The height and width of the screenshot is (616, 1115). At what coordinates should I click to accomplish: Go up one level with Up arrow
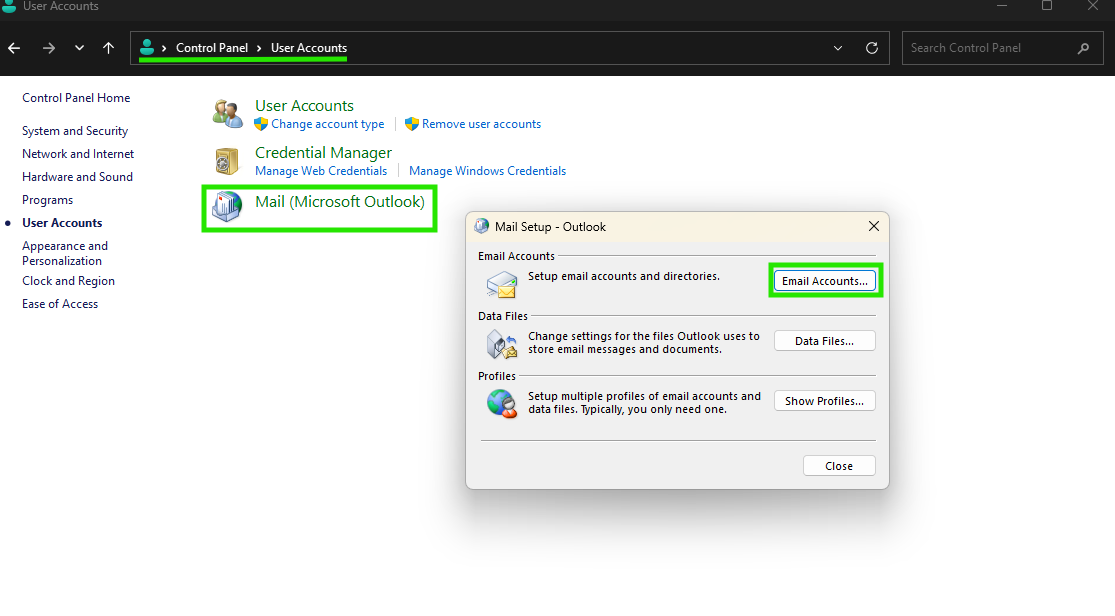[x=108, y=48]
